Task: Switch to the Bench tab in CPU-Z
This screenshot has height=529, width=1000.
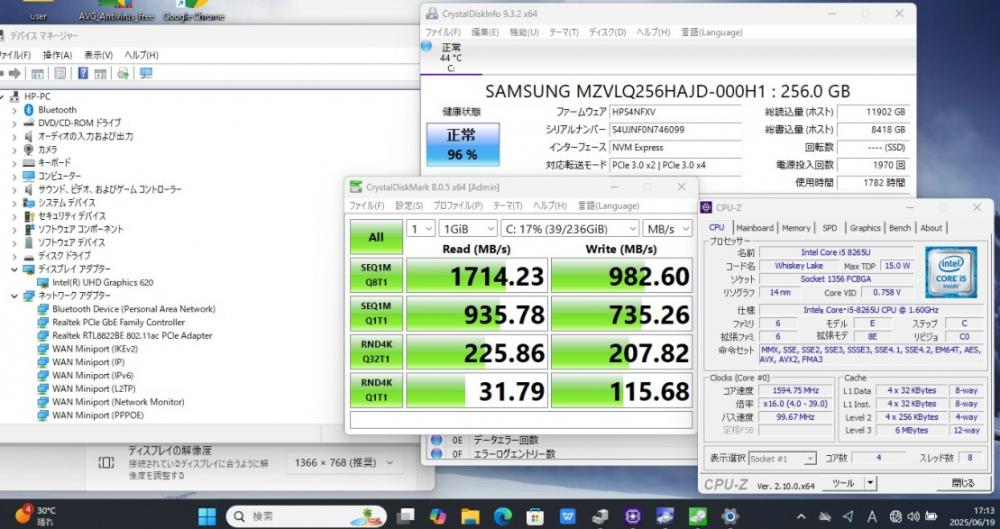Action: point(900,228)
